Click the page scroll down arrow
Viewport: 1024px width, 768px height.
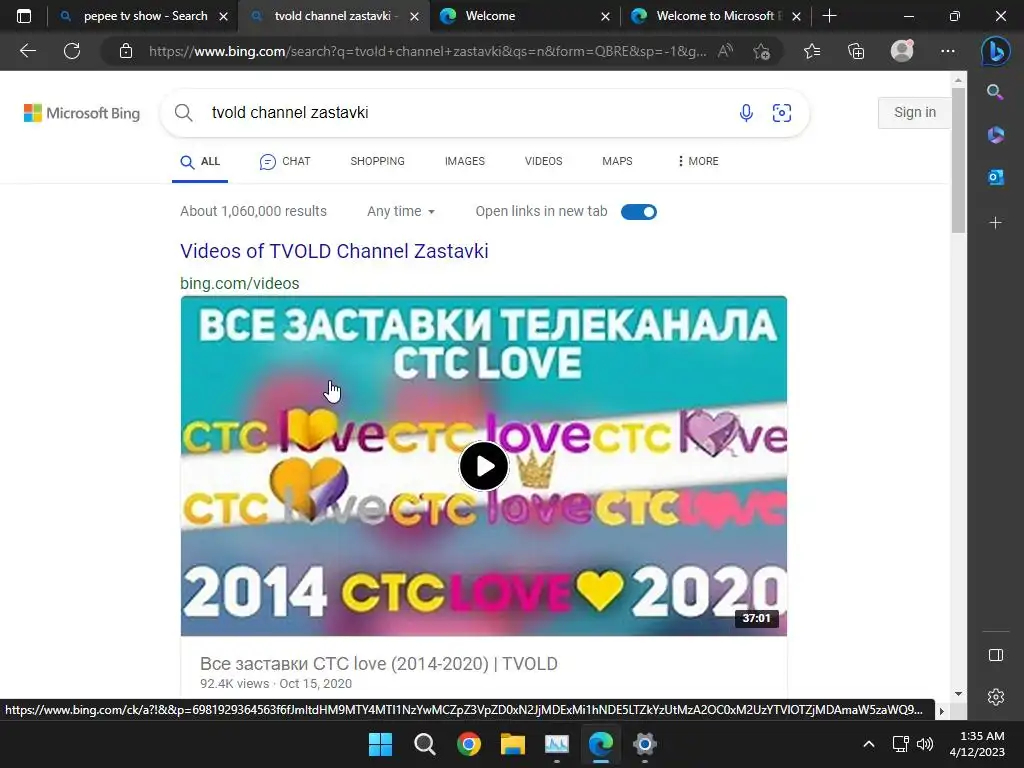[x=958, y=694]
